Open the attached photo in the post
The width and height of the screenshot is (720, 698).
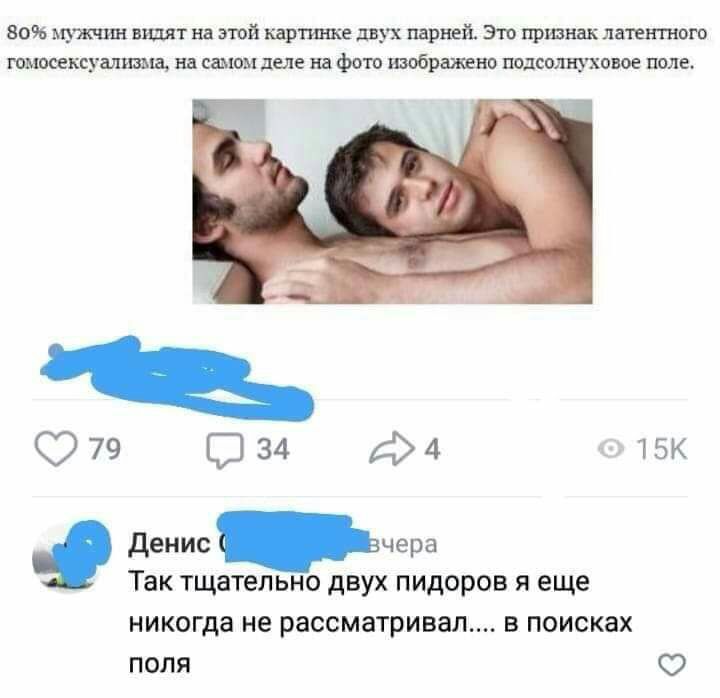pos(392,202)
